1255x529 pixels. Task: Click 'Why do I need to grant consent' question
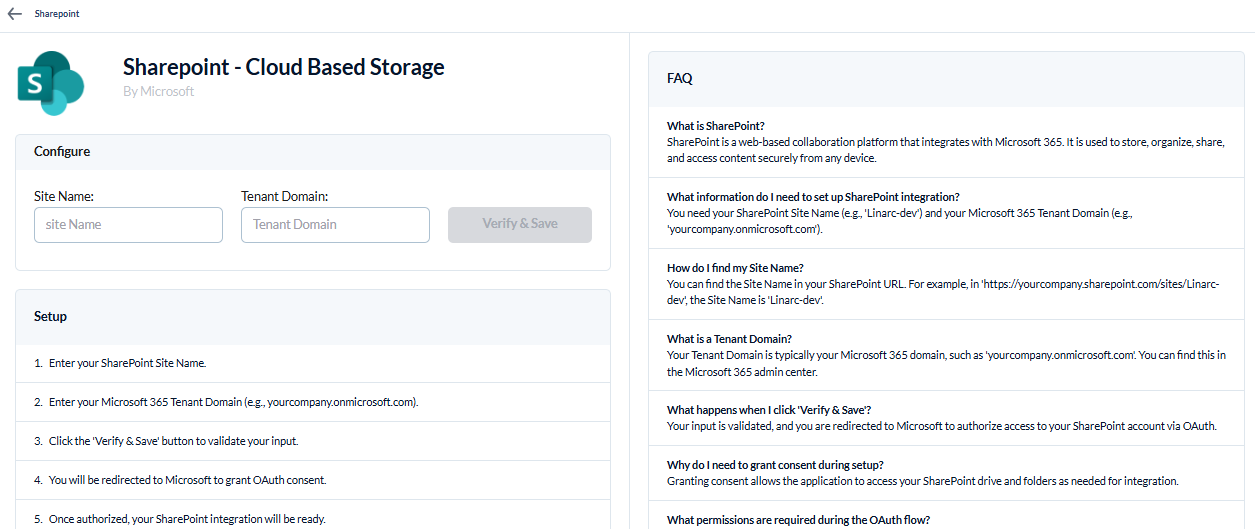pos(775,465)
